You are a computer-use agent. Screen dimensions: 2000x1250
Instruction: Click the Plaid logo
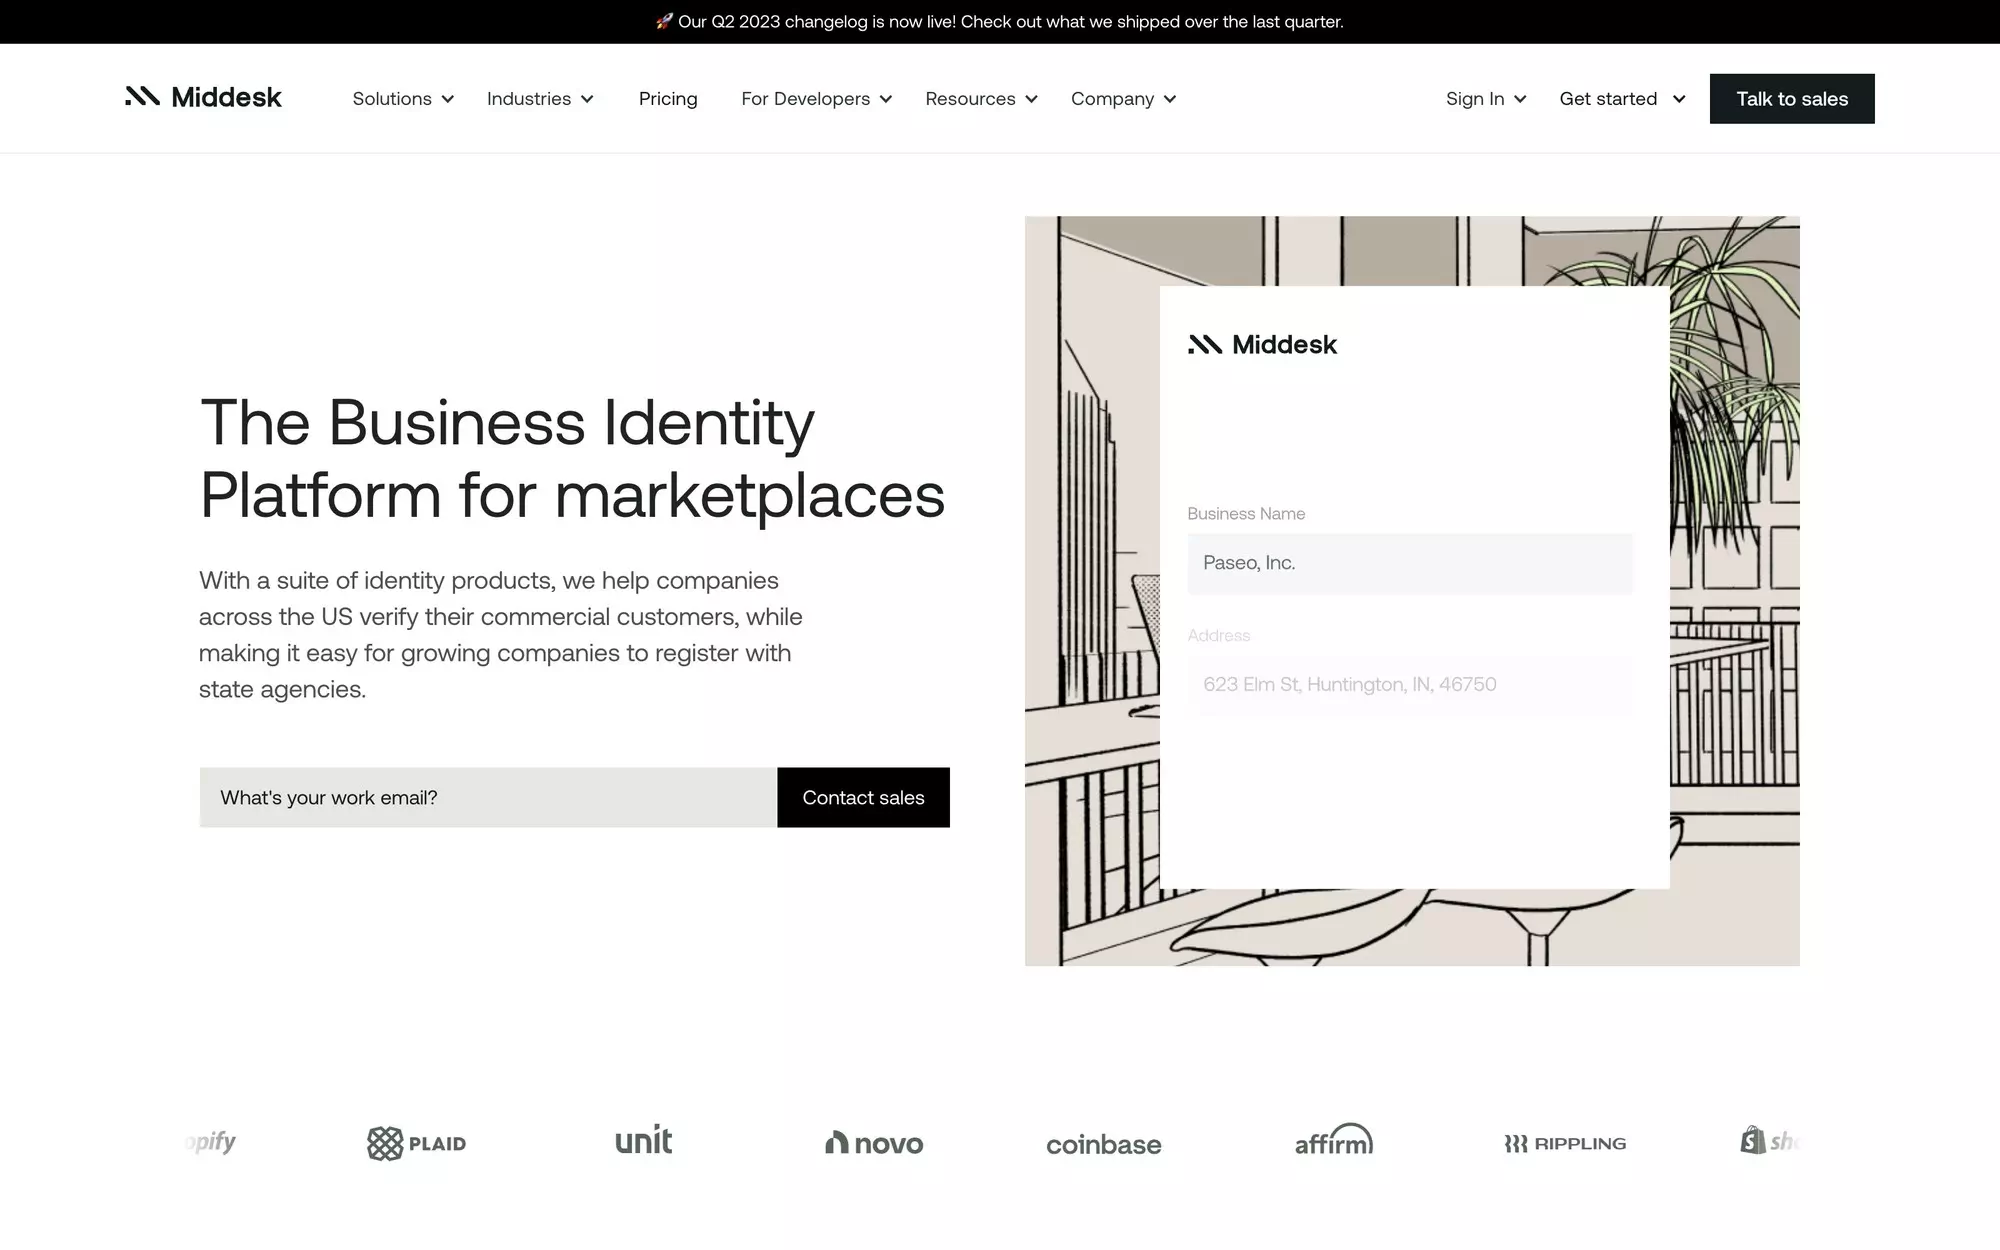[416, 1143]
